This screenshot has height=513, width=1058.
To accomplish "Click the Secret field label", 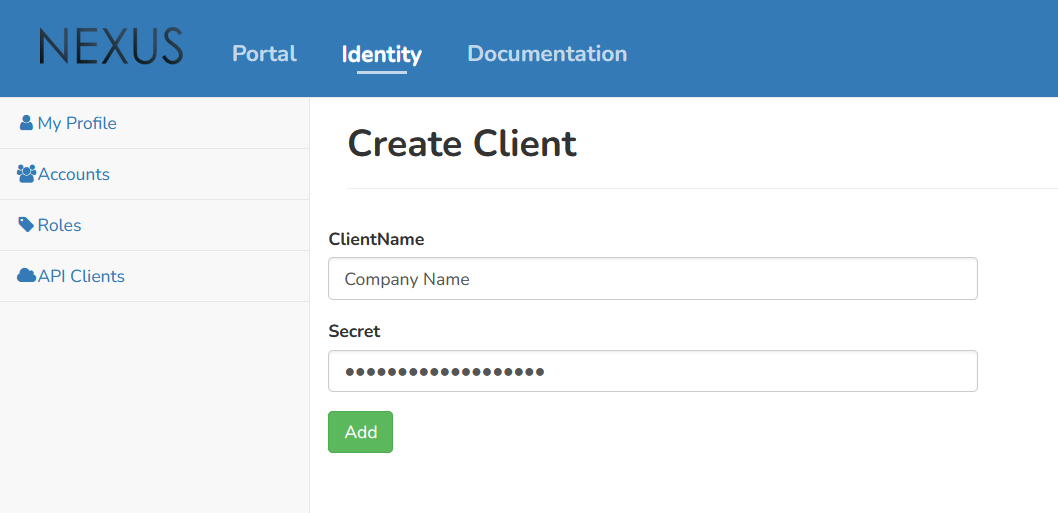I will coord(354,331).
